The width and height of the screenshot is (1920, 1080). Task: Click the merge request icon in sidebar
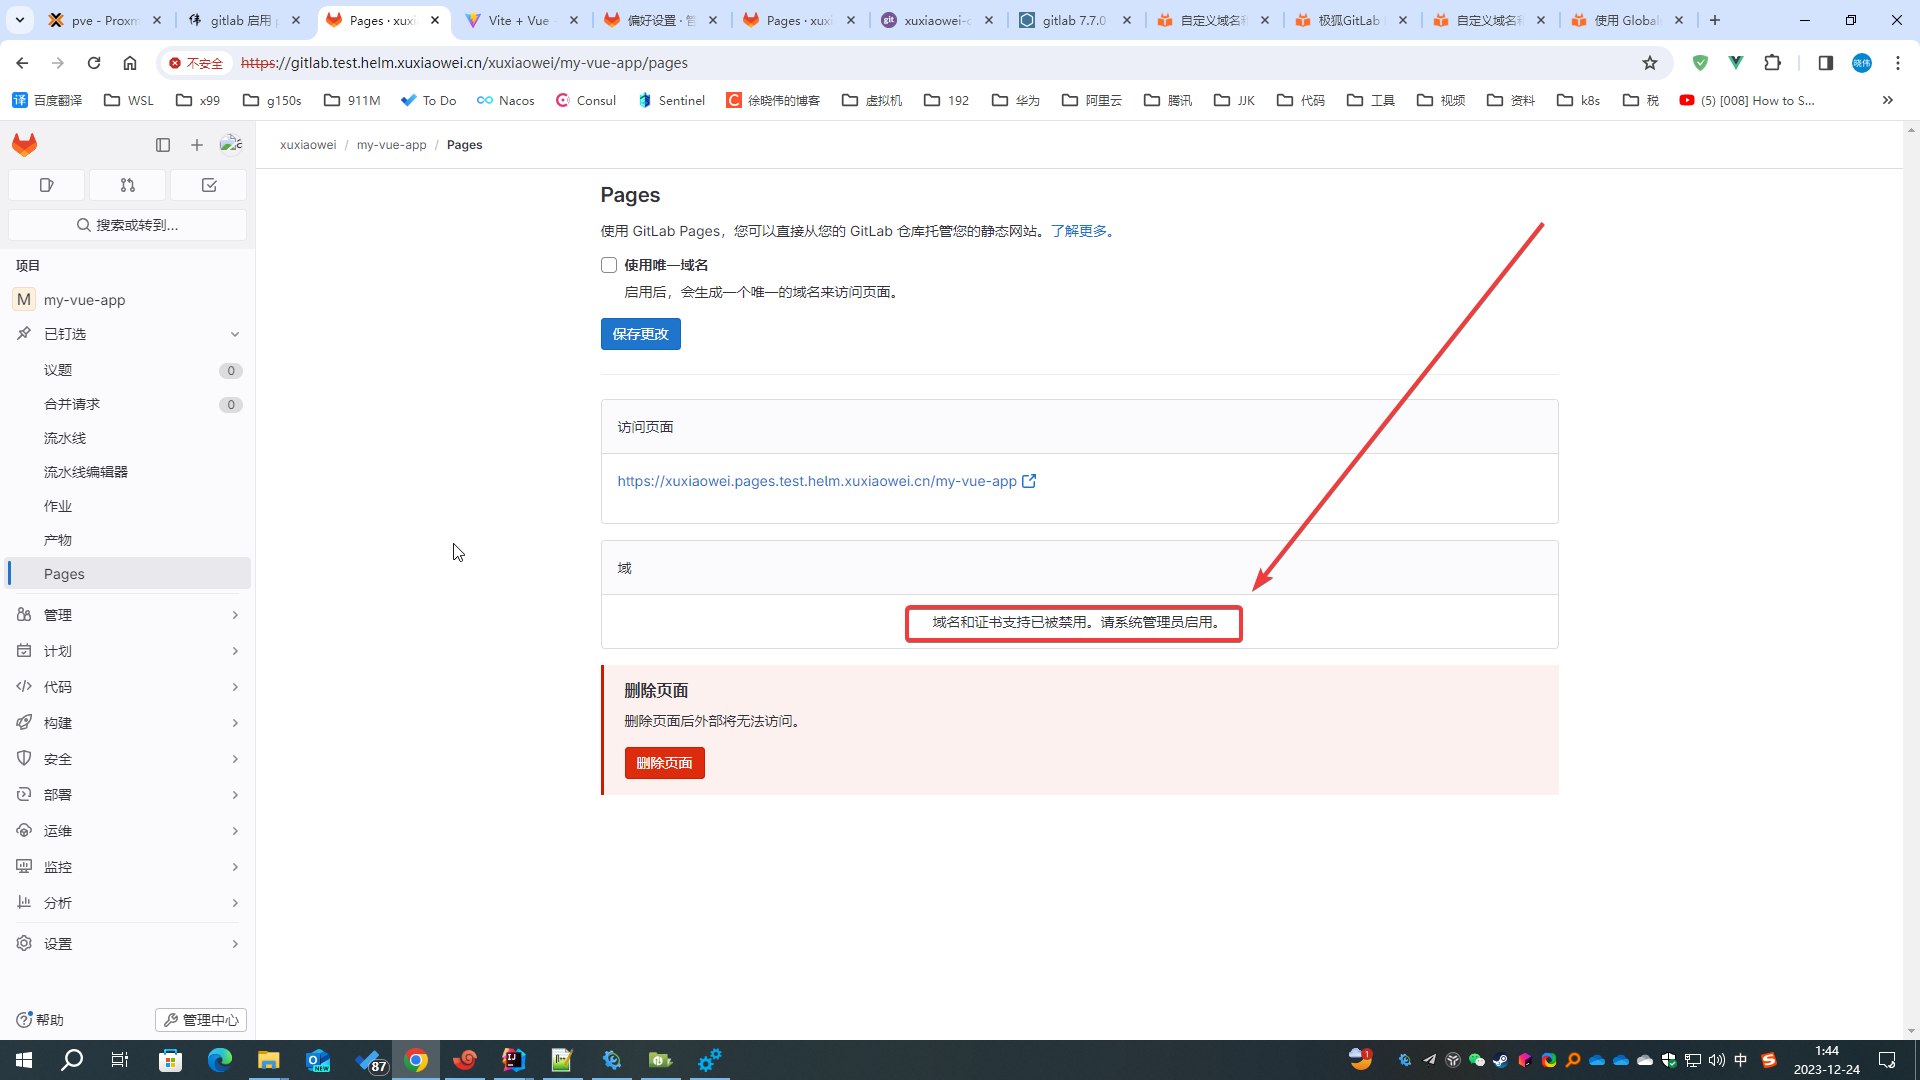[x=127, y=185]
